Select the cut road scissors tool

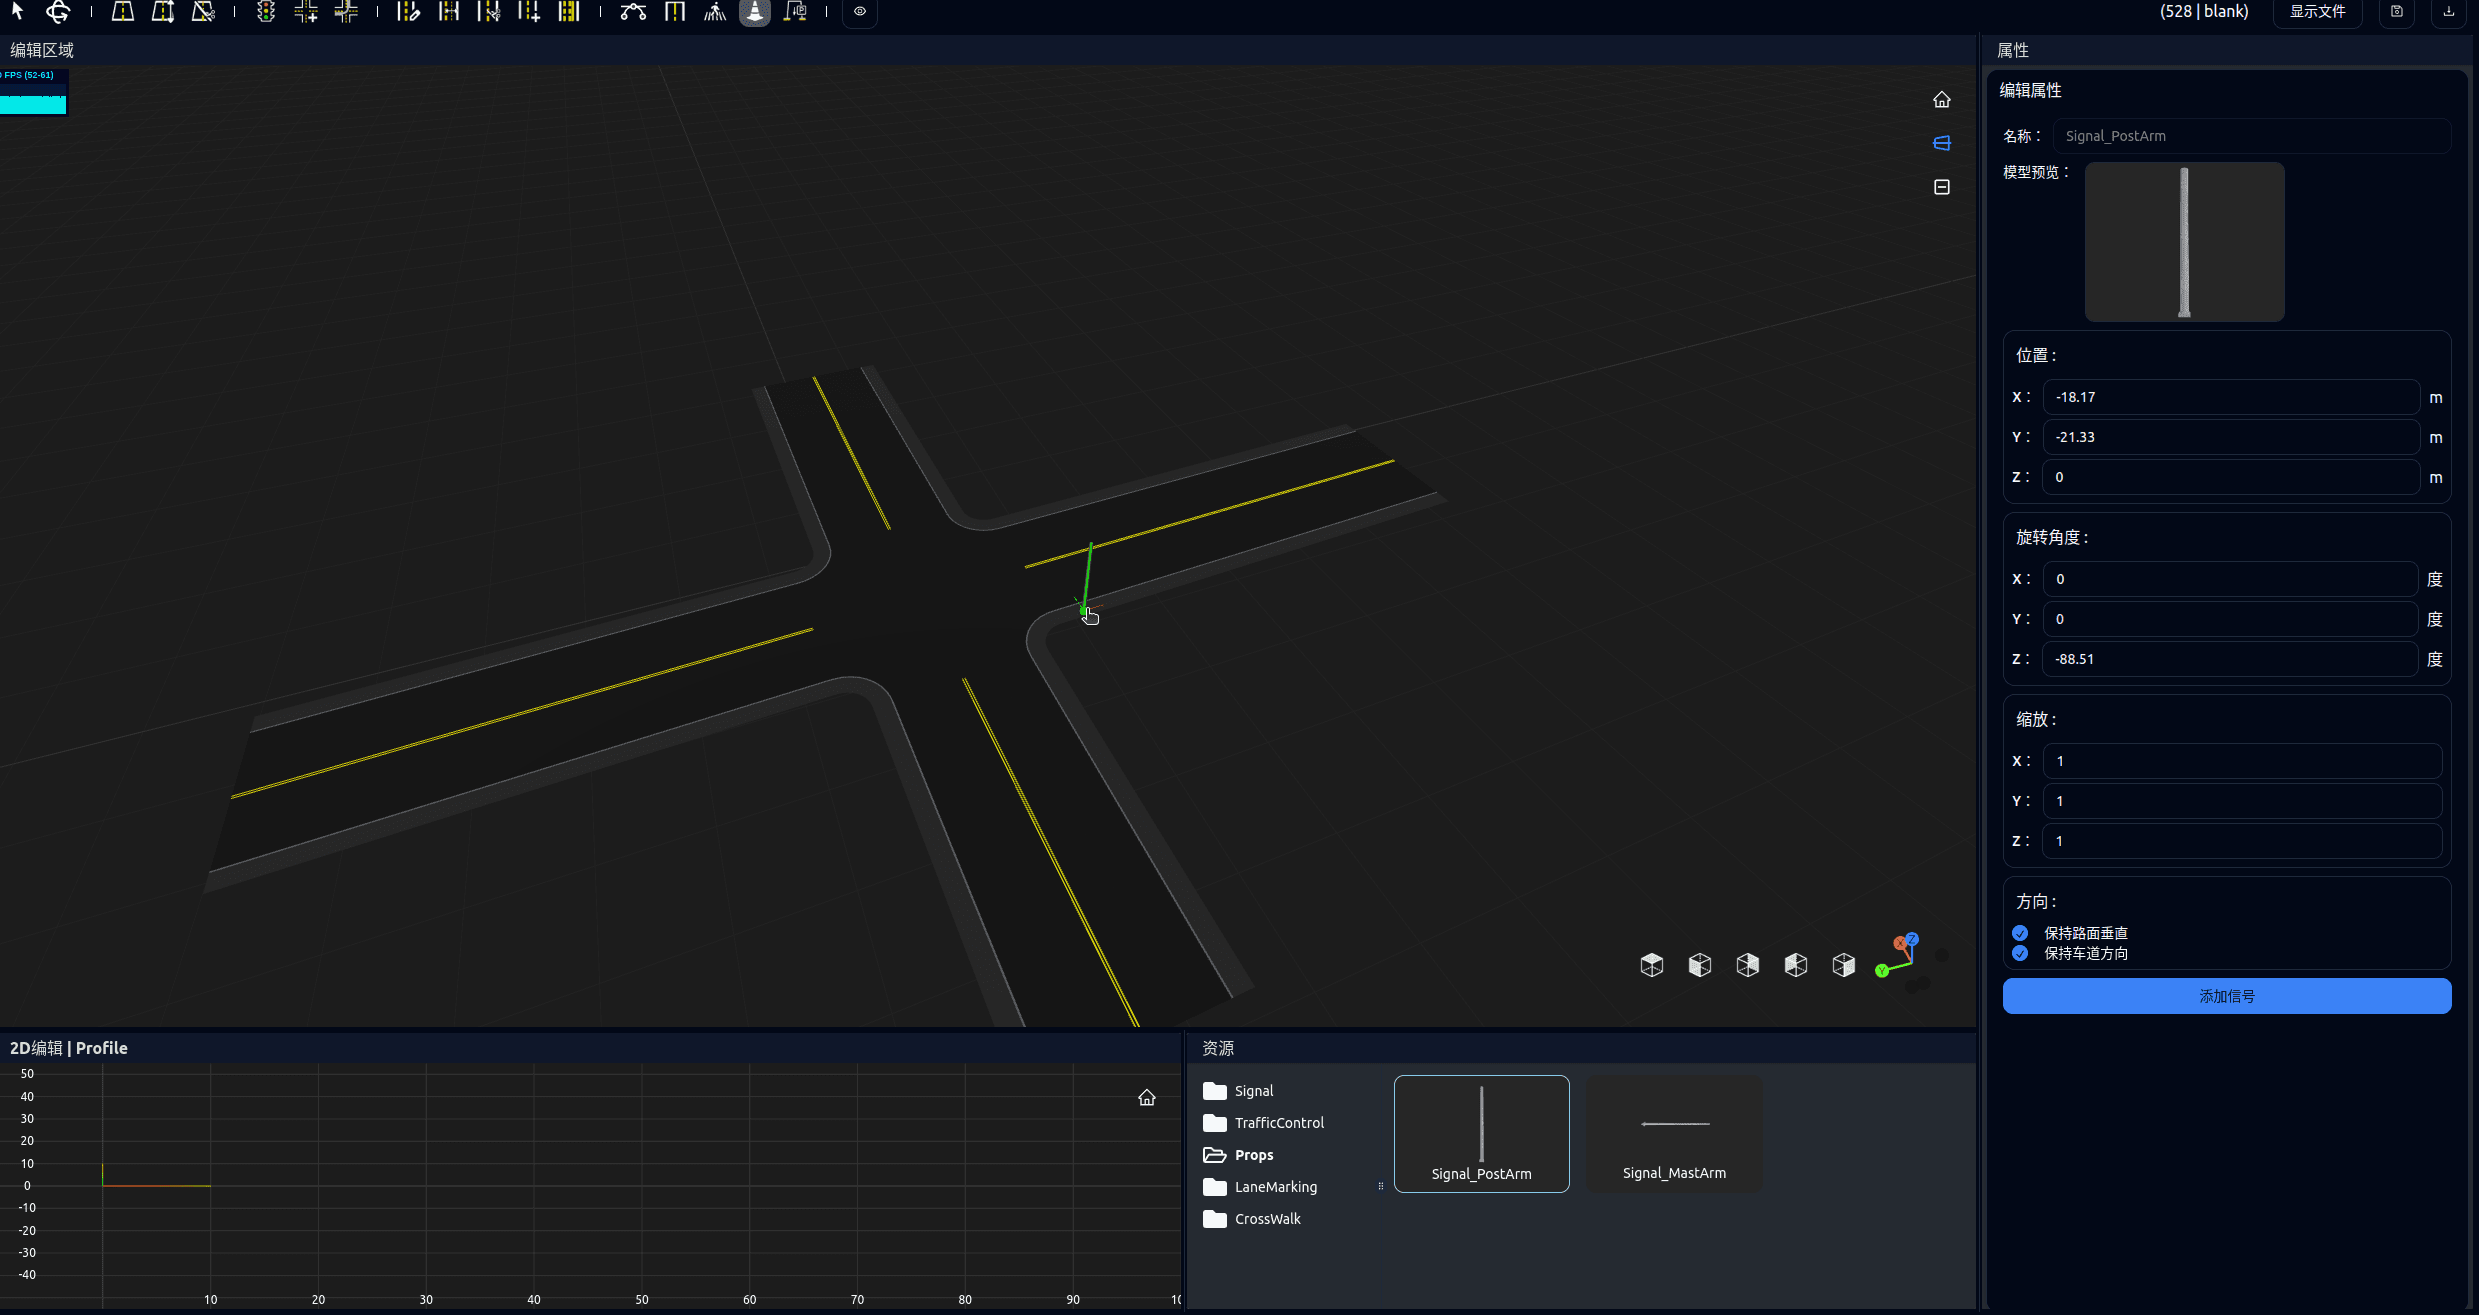pyautogui.click(x=203, y=11)
